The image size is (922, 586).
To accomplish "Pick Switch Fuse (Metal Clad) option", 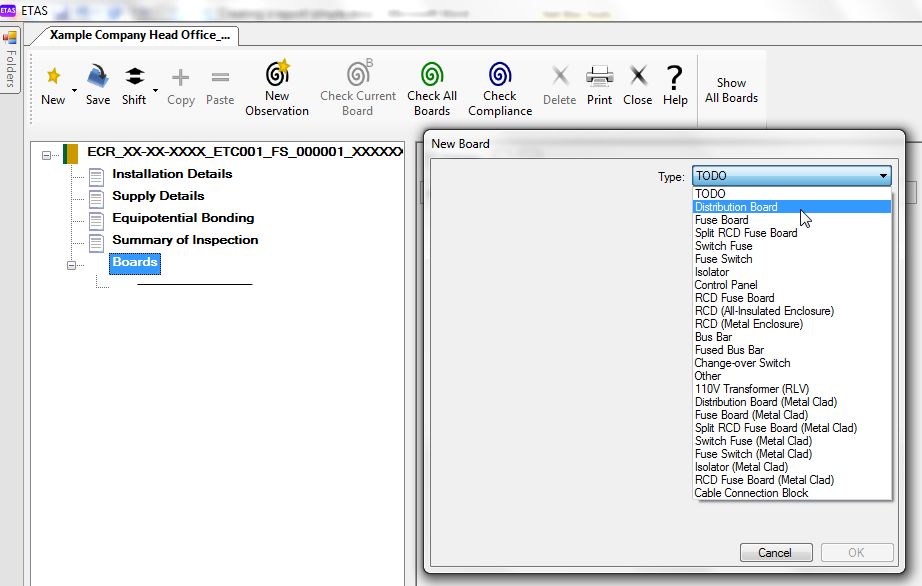I will 792,441.
